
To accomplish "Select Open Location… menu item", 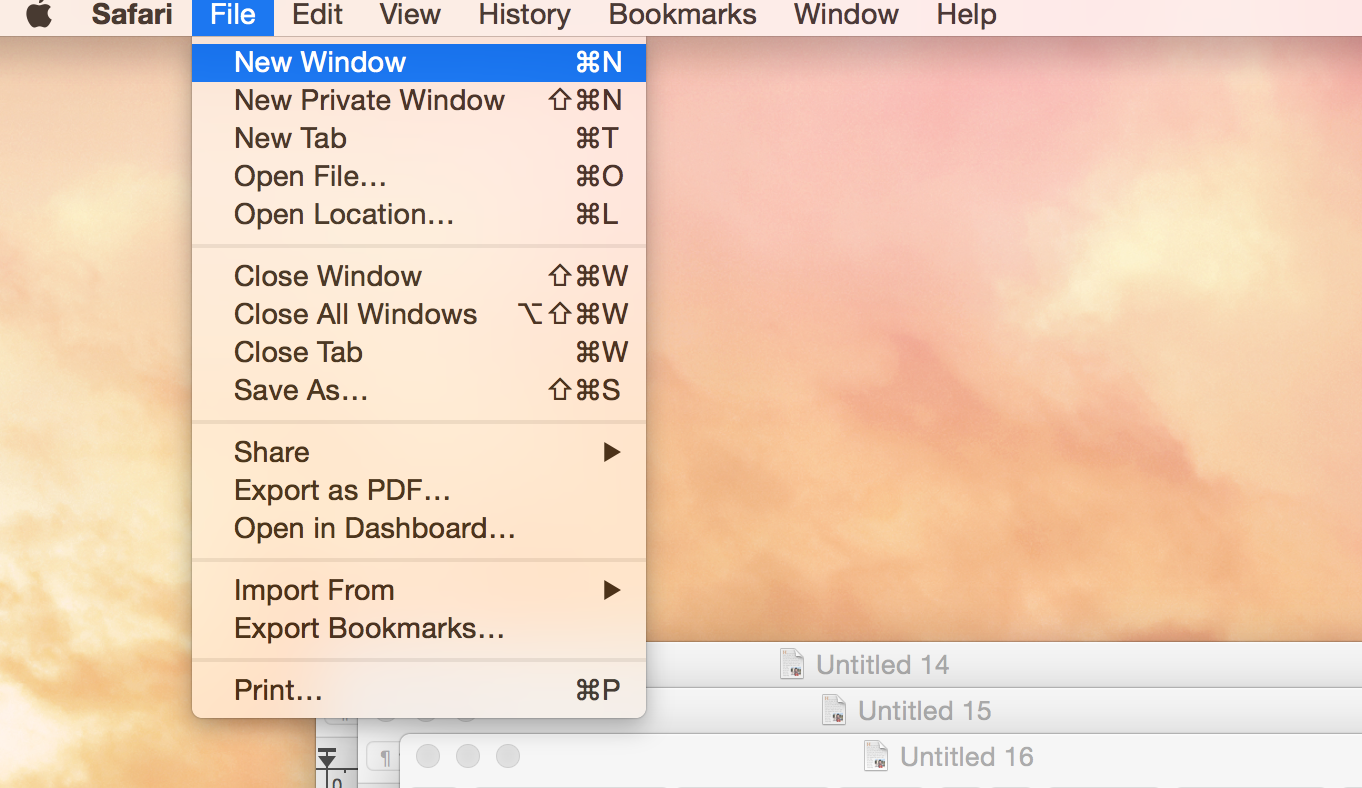I will pos(419,214).
